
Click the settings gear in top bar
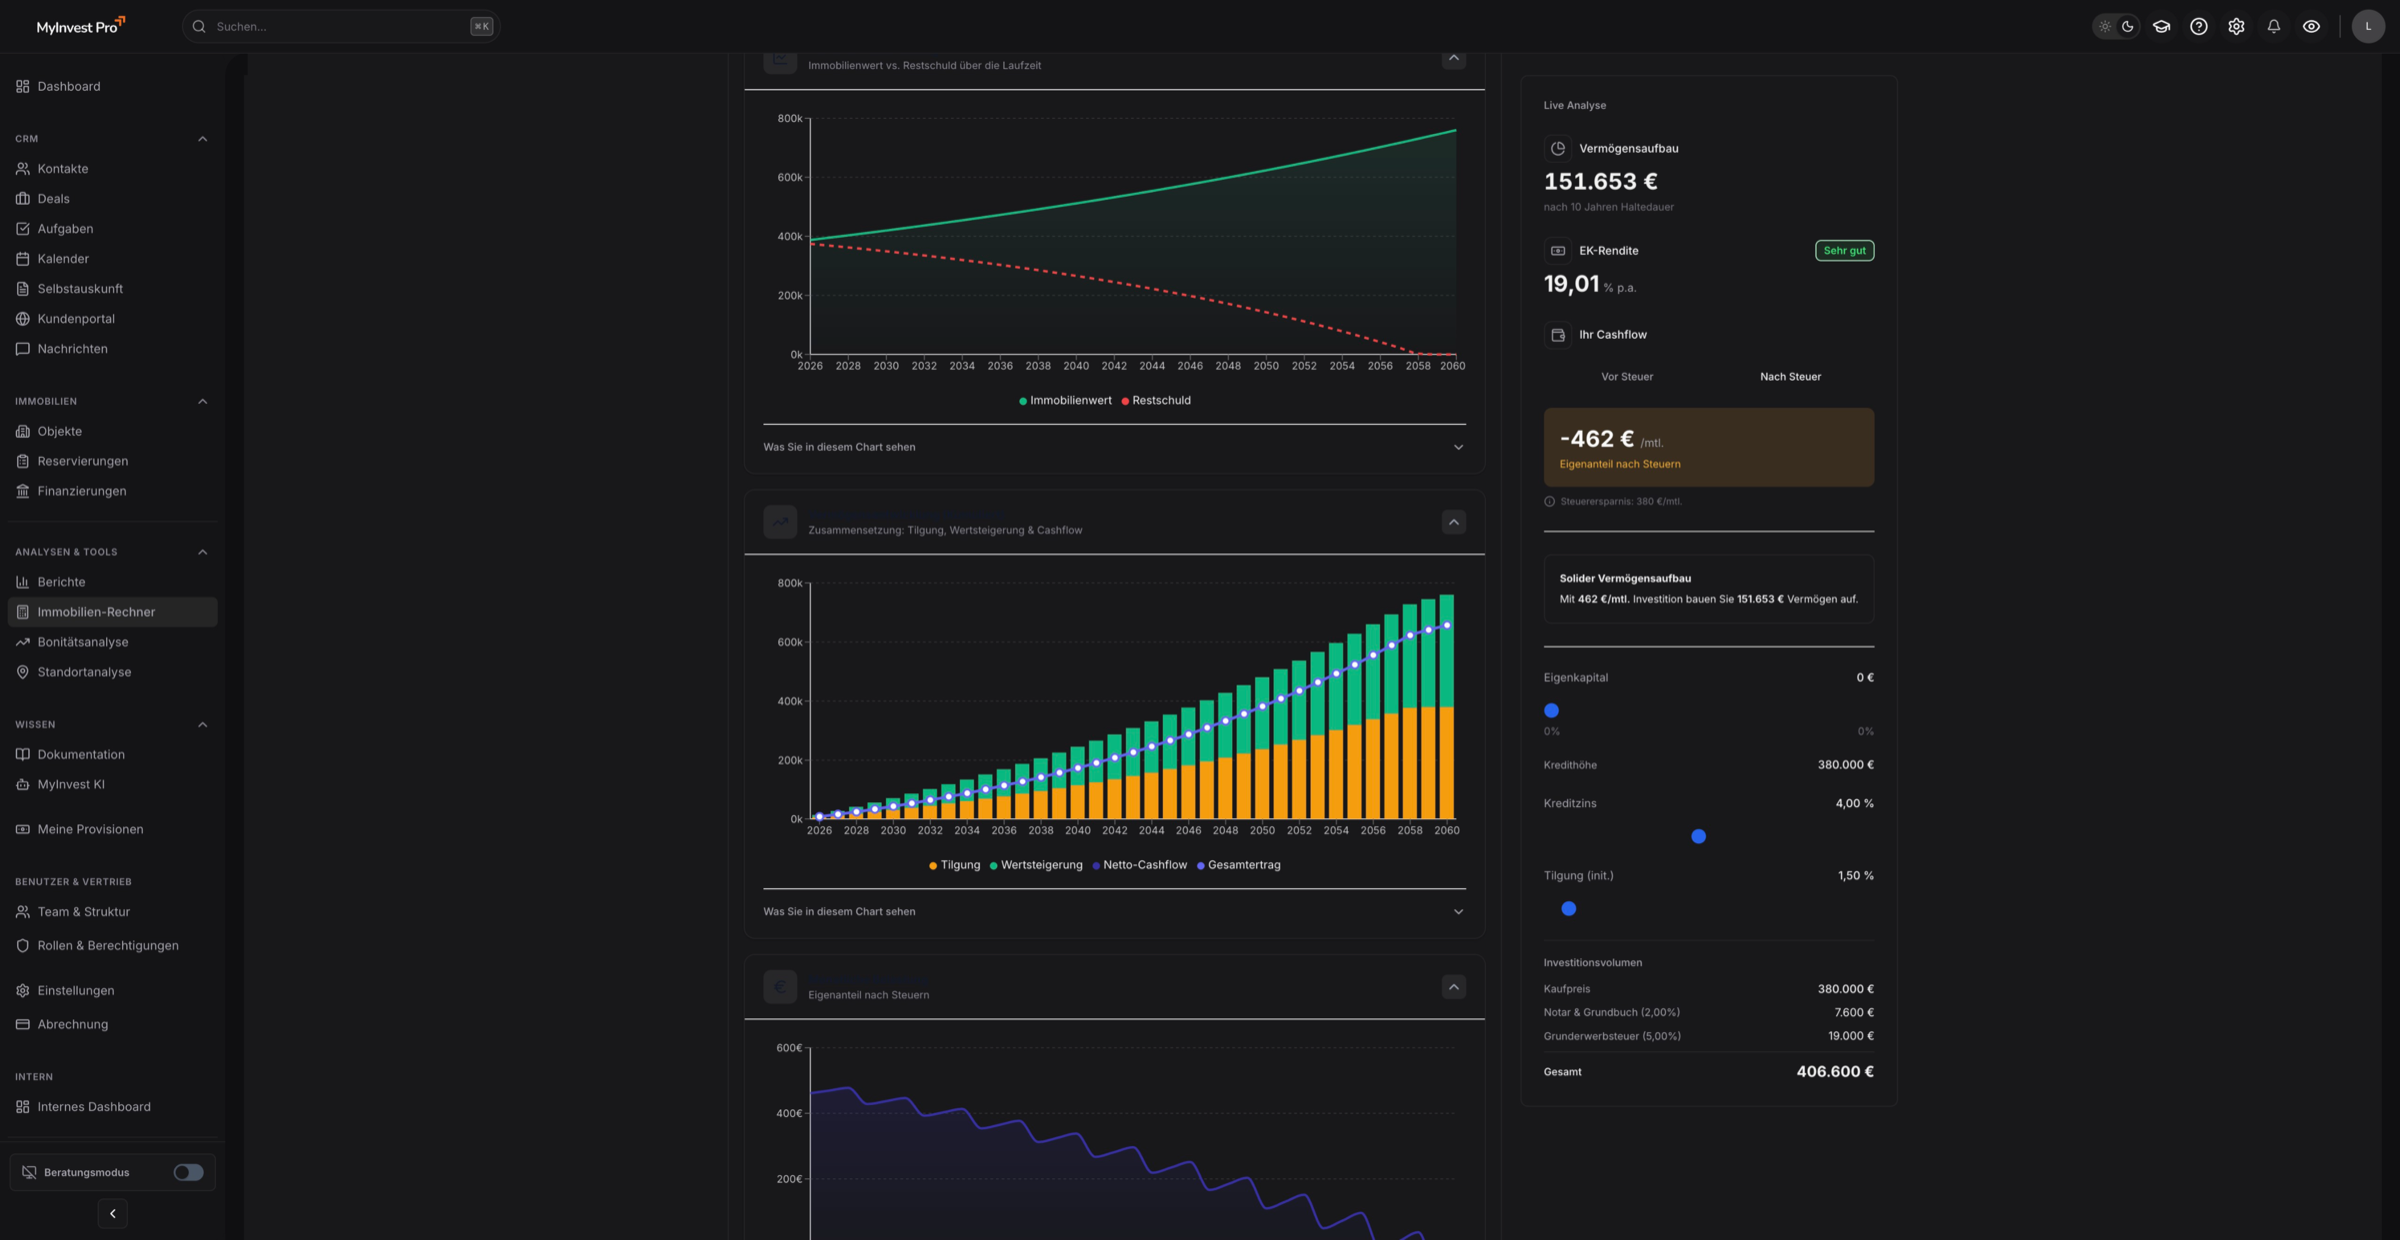[x=2236, y=27]
